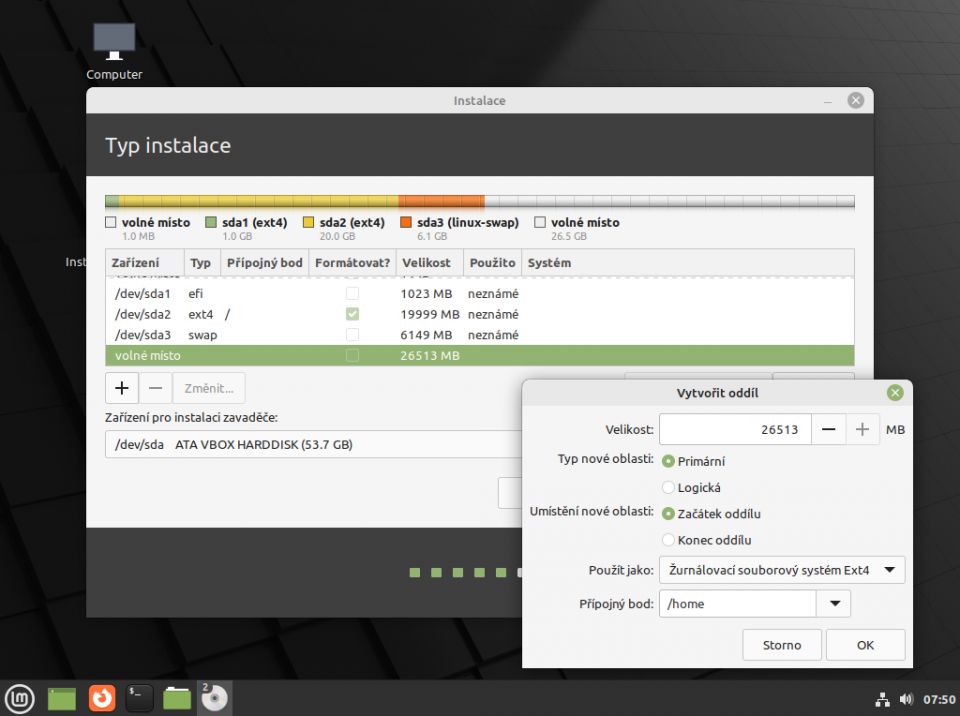Viewport: 960px width, 716px height.
Task: Click the /home mount point text field
Action: pos(738,604)
